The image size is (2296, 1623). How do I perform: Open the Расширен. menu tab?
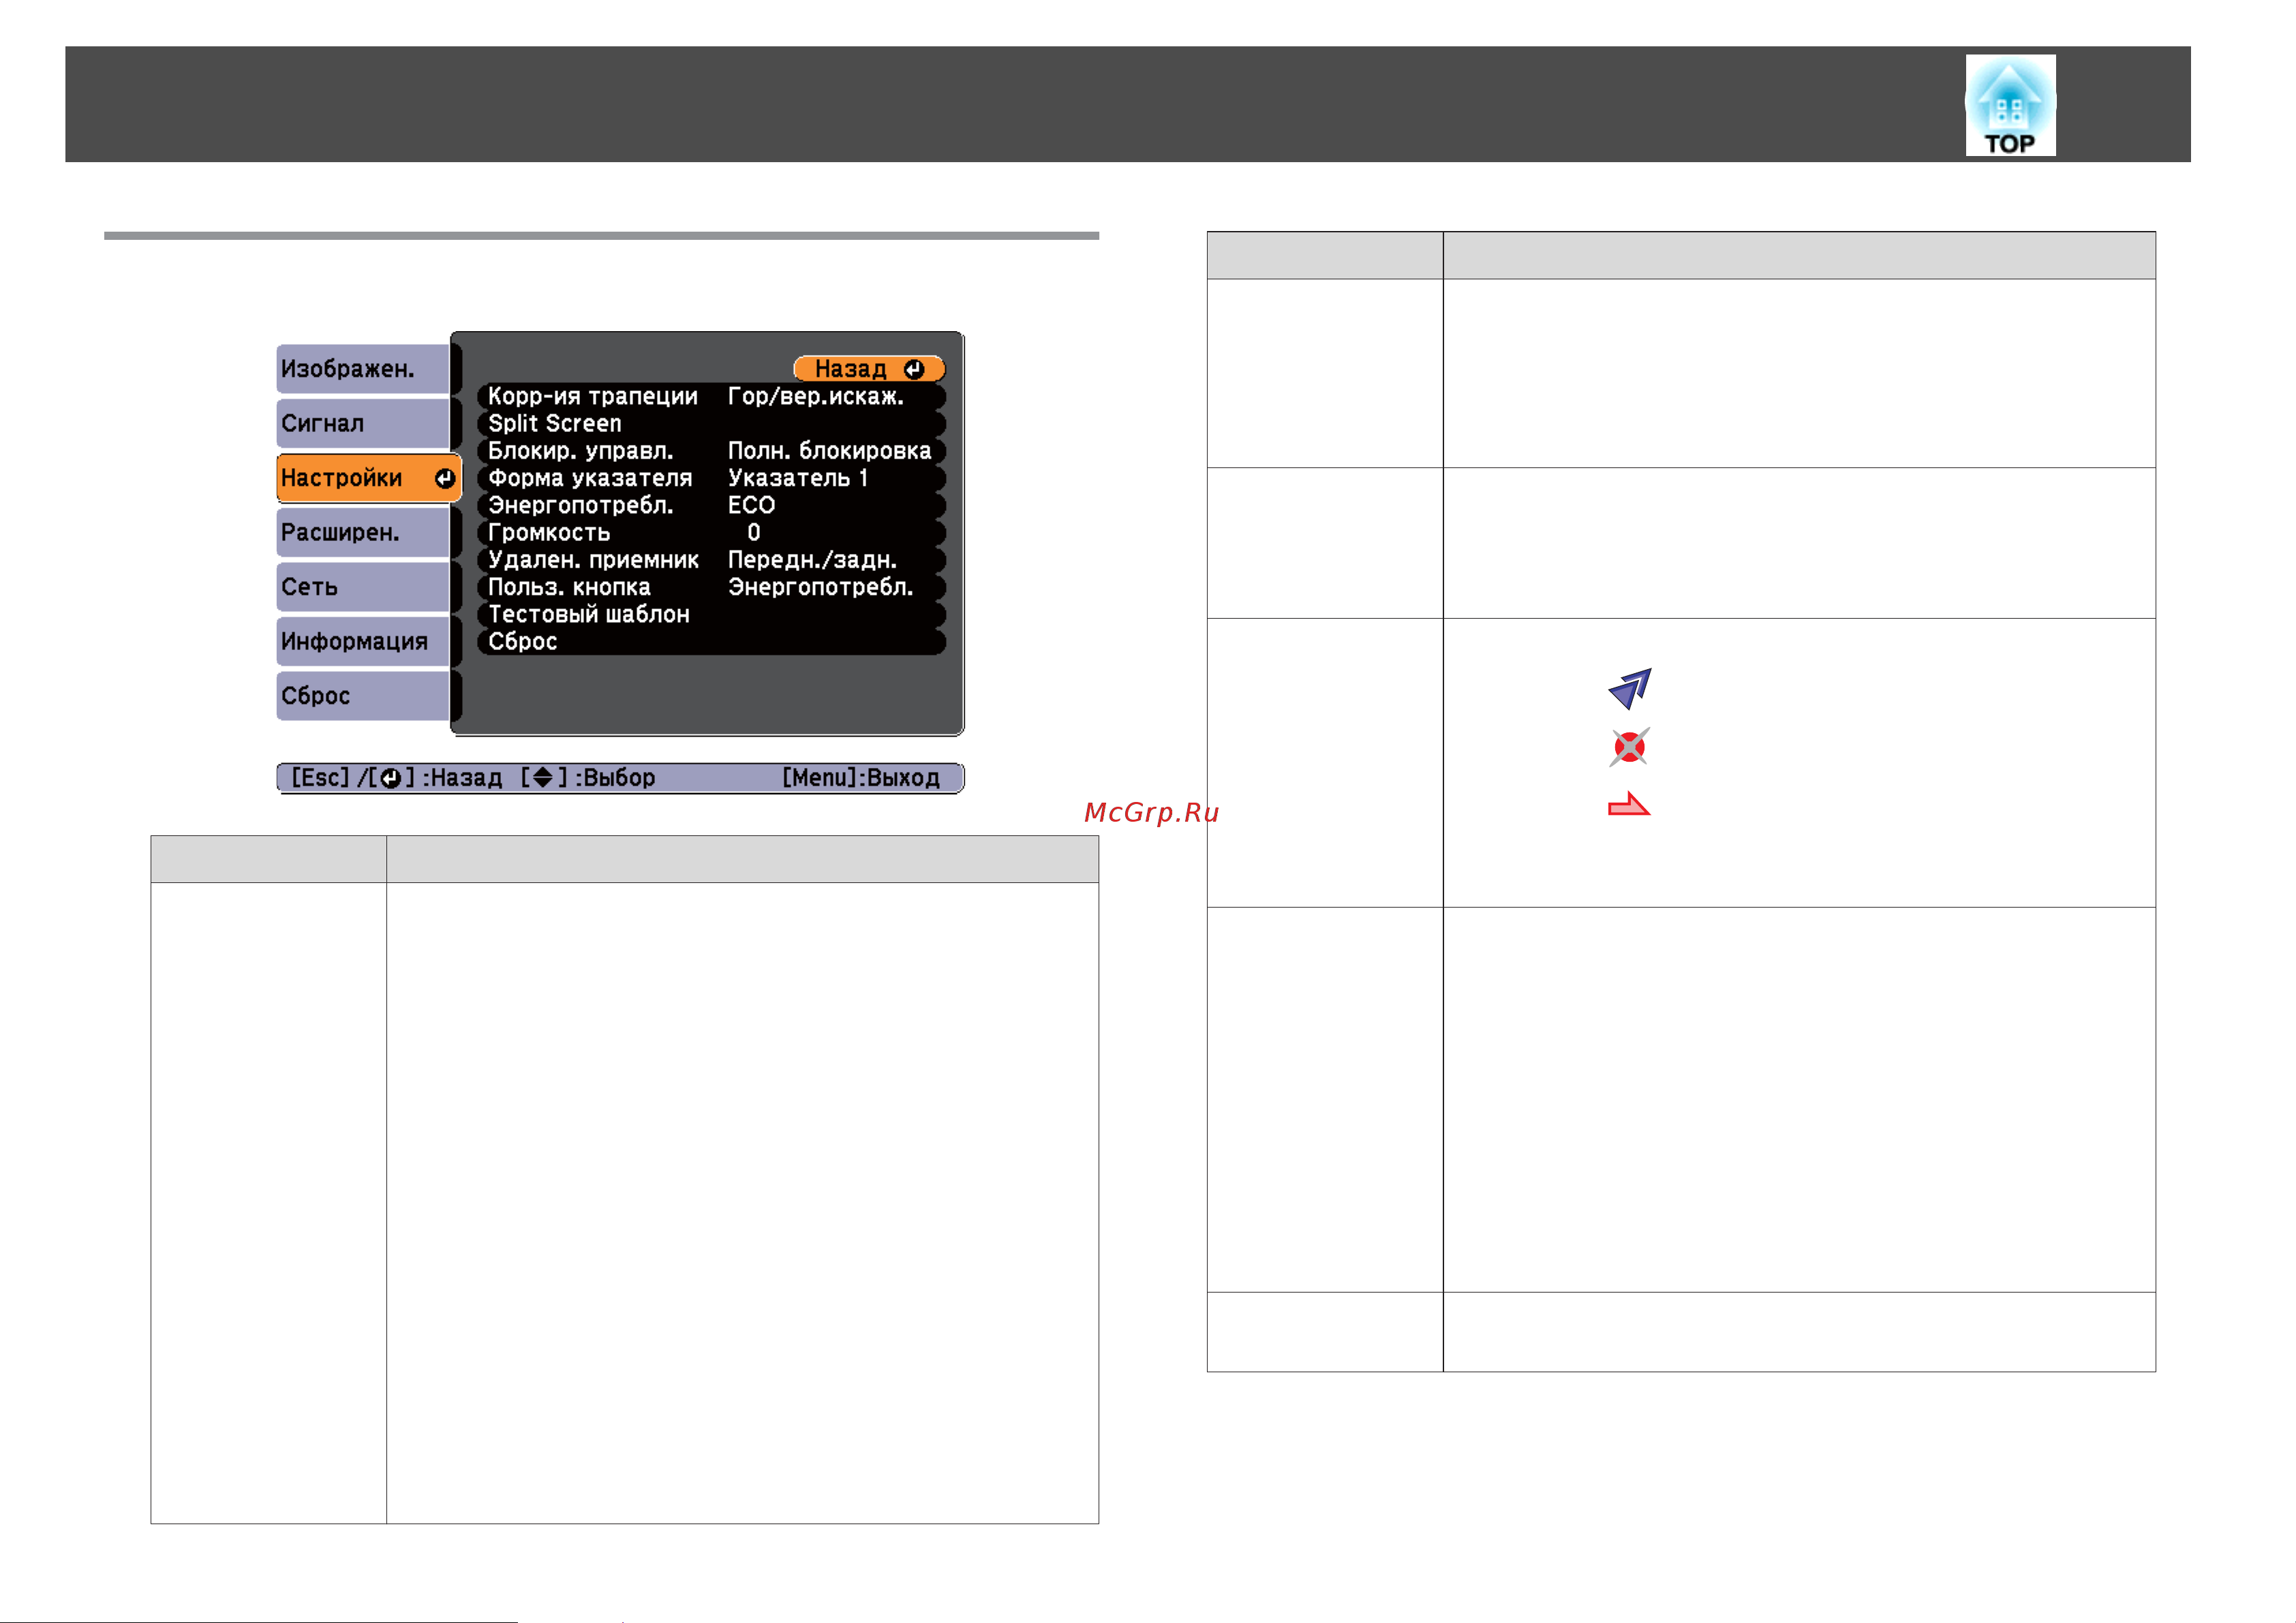(364, 532)
